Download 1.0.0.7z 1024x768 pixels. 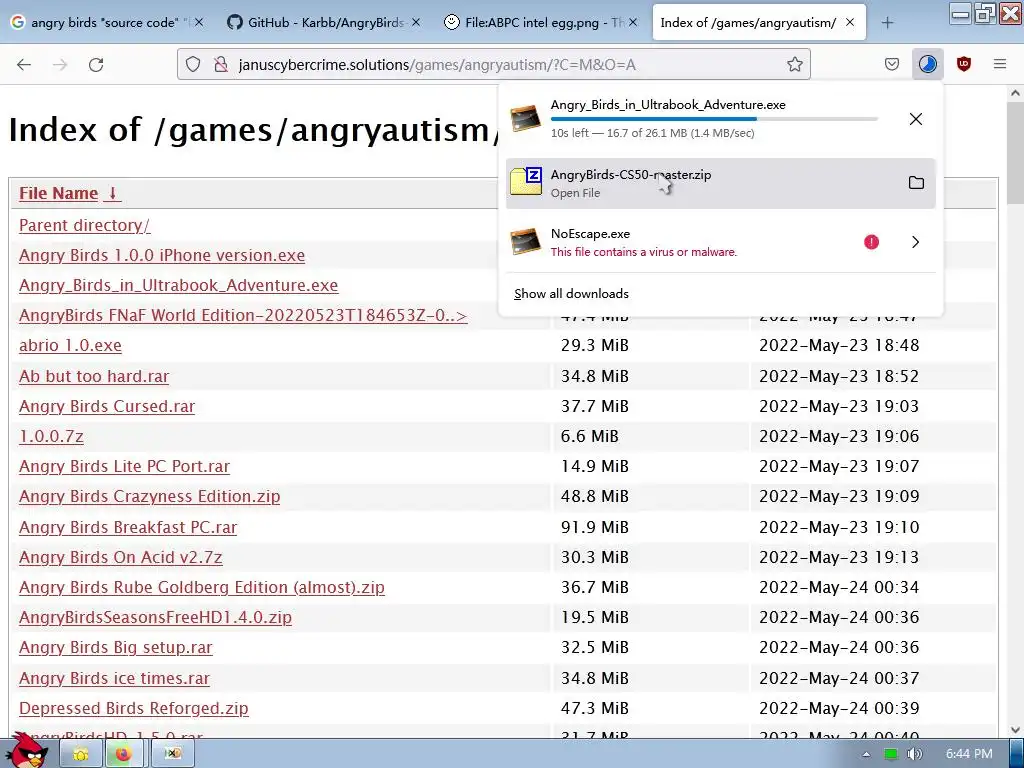point(51,436)
